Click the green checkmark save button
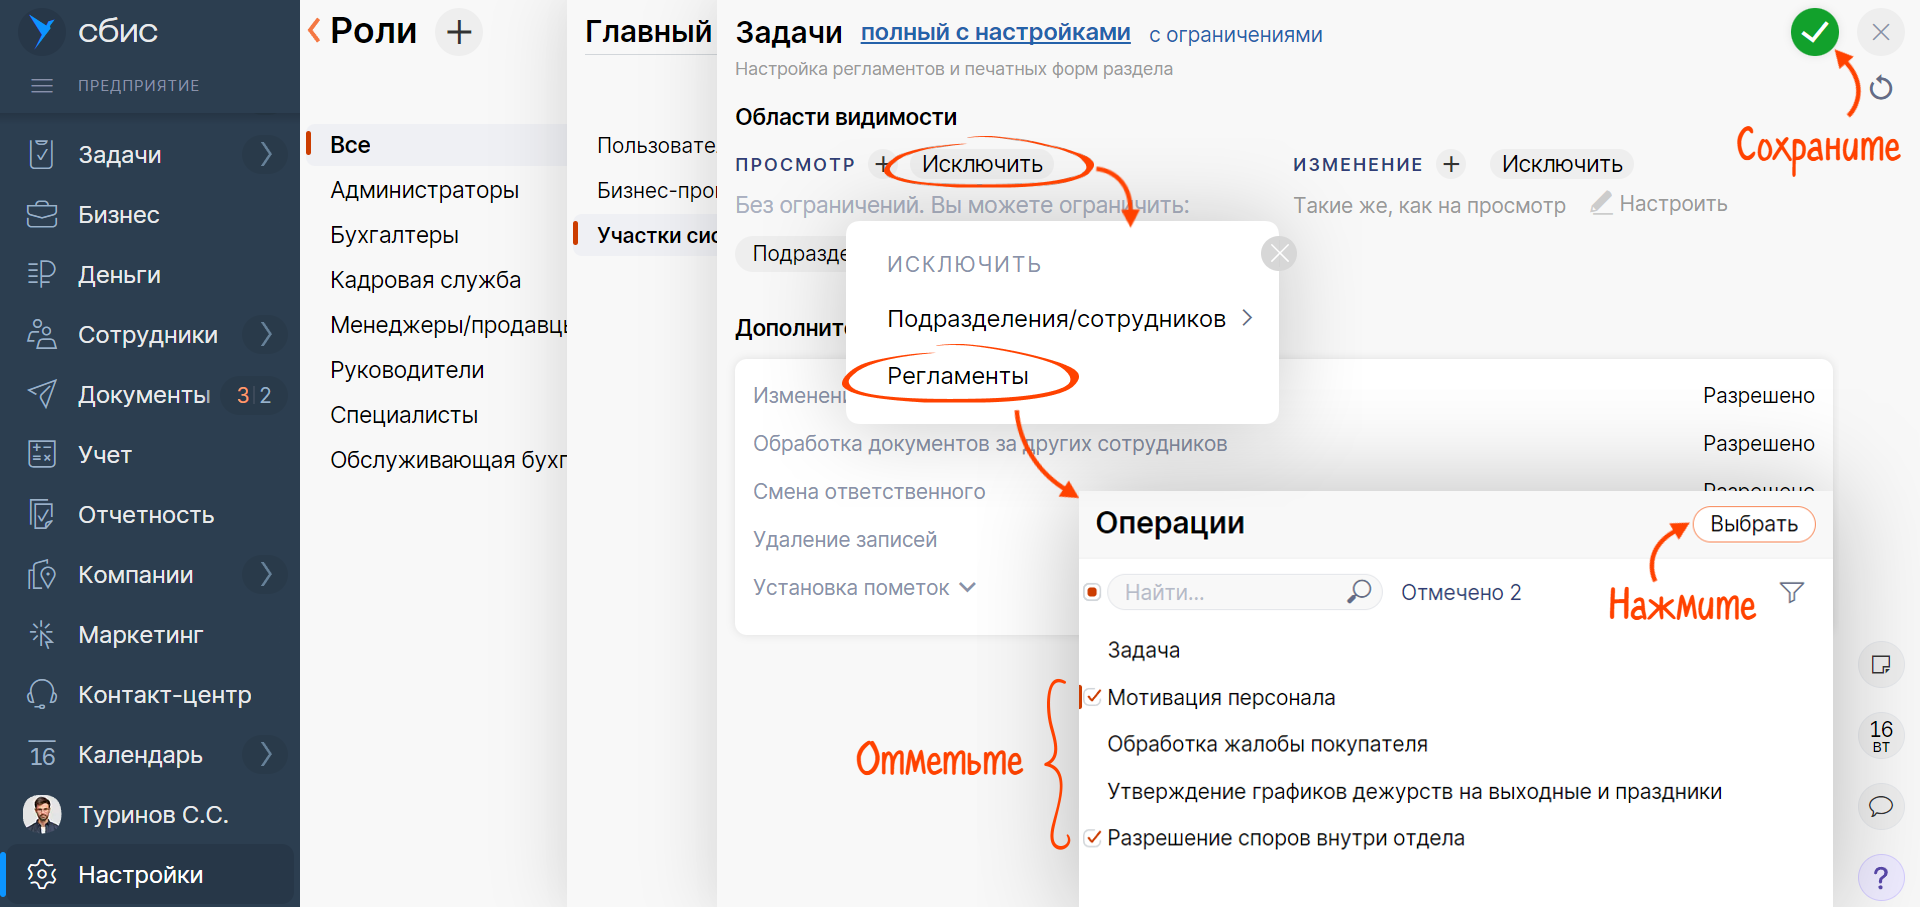 pyautogui.click(x=1814, y=32)
